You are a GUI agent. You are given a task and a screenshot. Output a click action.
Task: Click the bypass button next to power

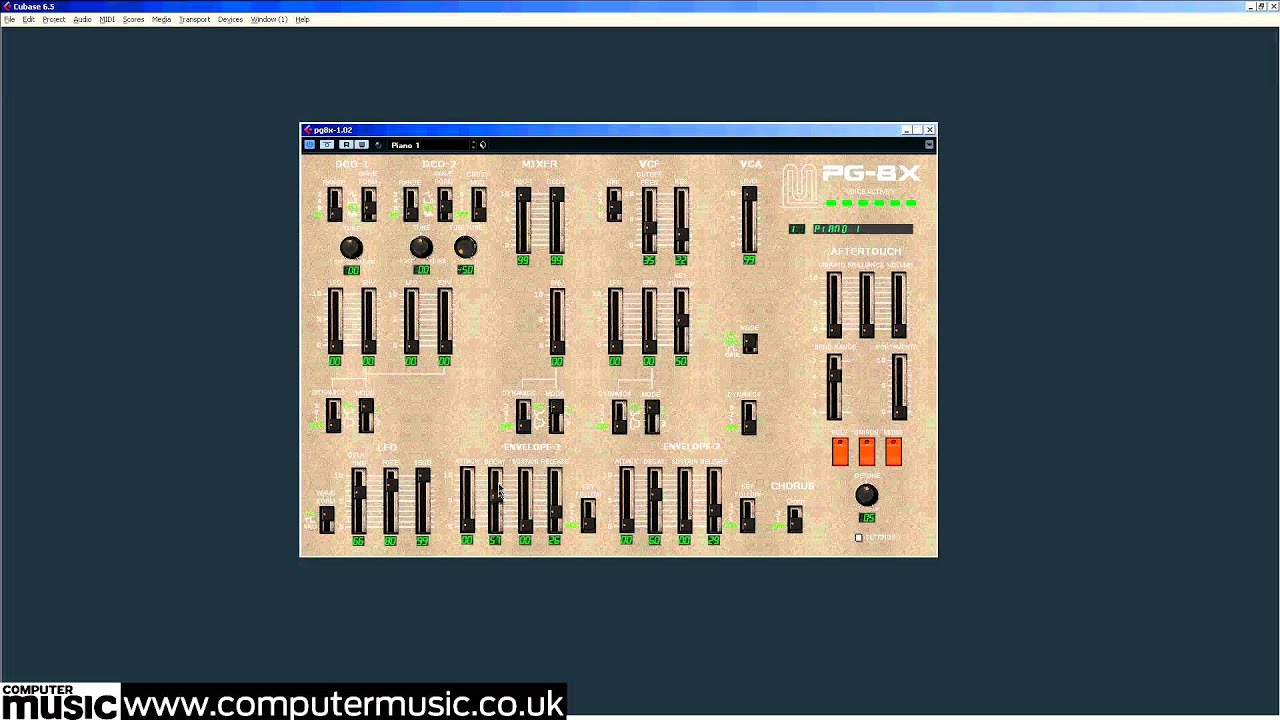[x=327, y=145]
